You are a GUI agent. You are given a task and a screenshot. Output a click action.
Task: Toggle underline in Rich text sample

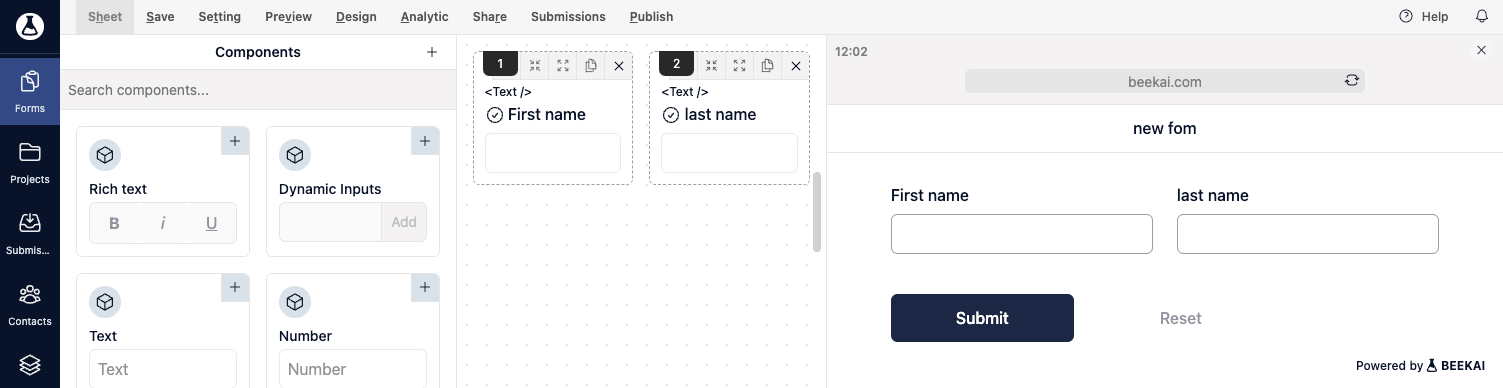(x=211, y=223)
